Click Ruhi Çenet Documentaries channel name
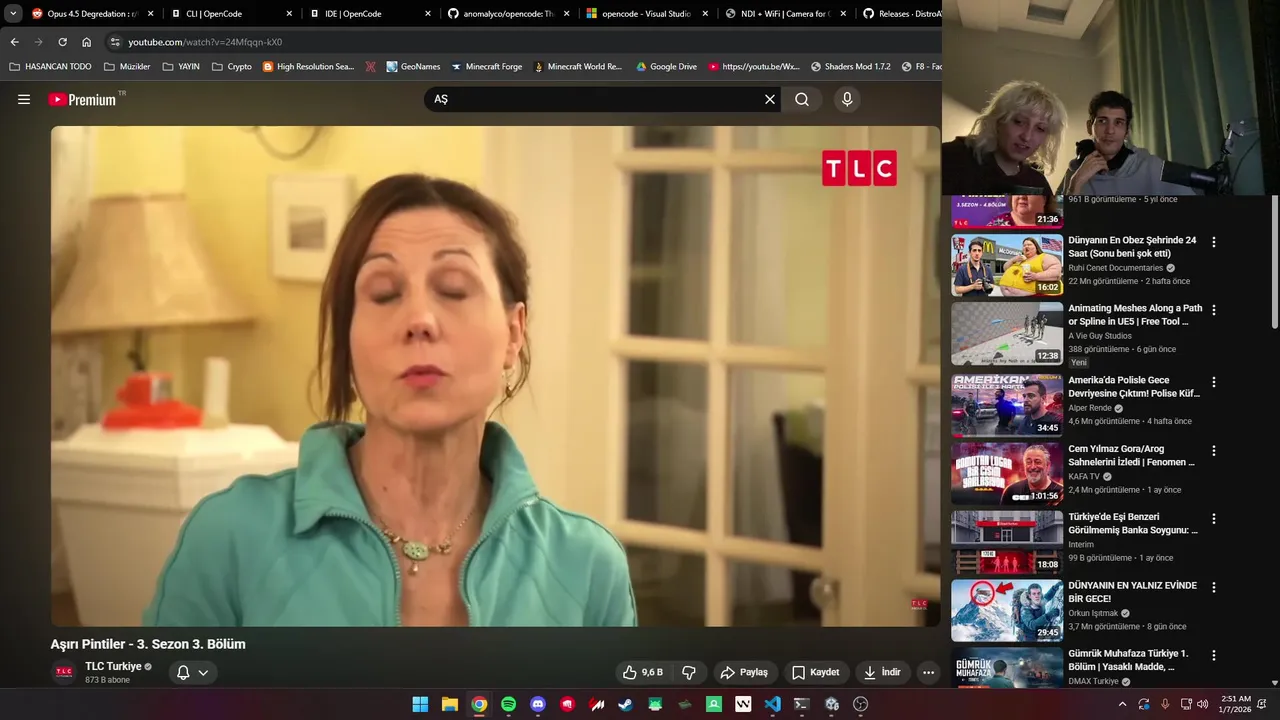The height and width of the screenshot is (720, 1280). coord(1115,268)
